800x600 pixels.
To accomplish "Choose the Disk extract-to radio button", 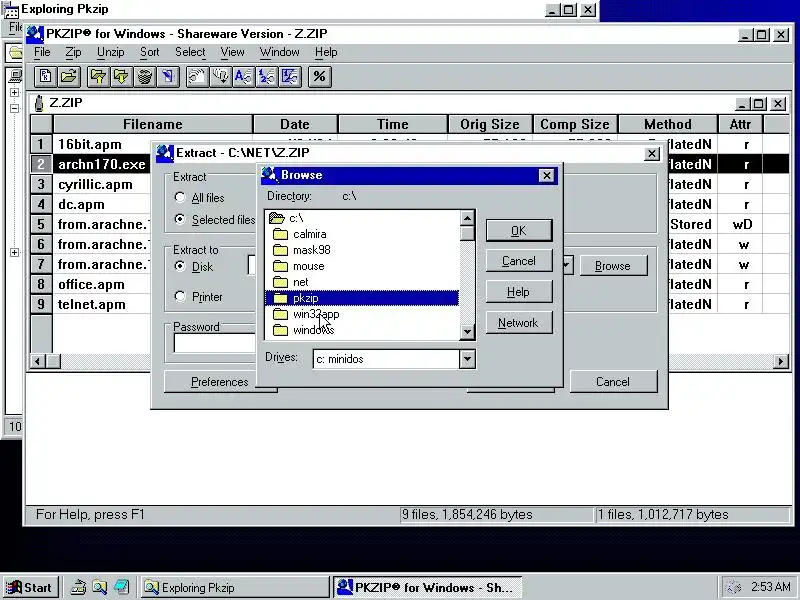I will tap(180, 266).
